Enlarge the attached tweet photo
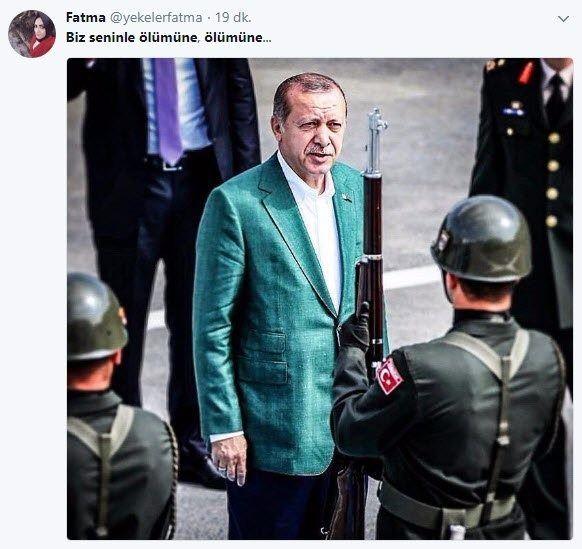The height and width of the screenshot is (549, 582). (x=320, y=299)
